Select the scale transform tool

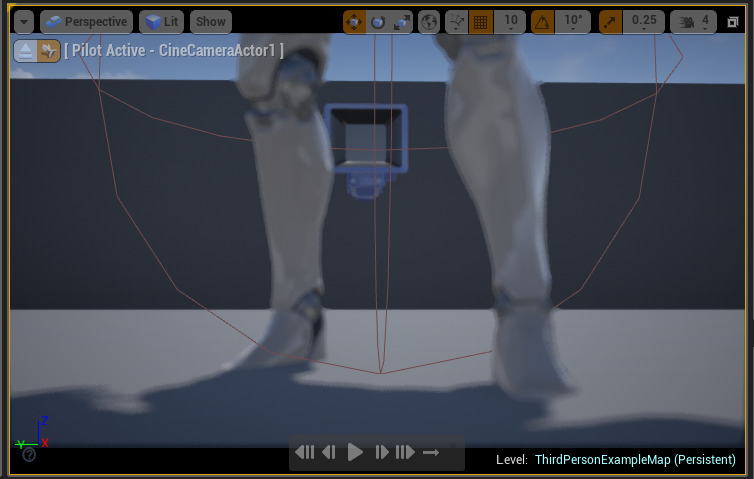point(400,21)
